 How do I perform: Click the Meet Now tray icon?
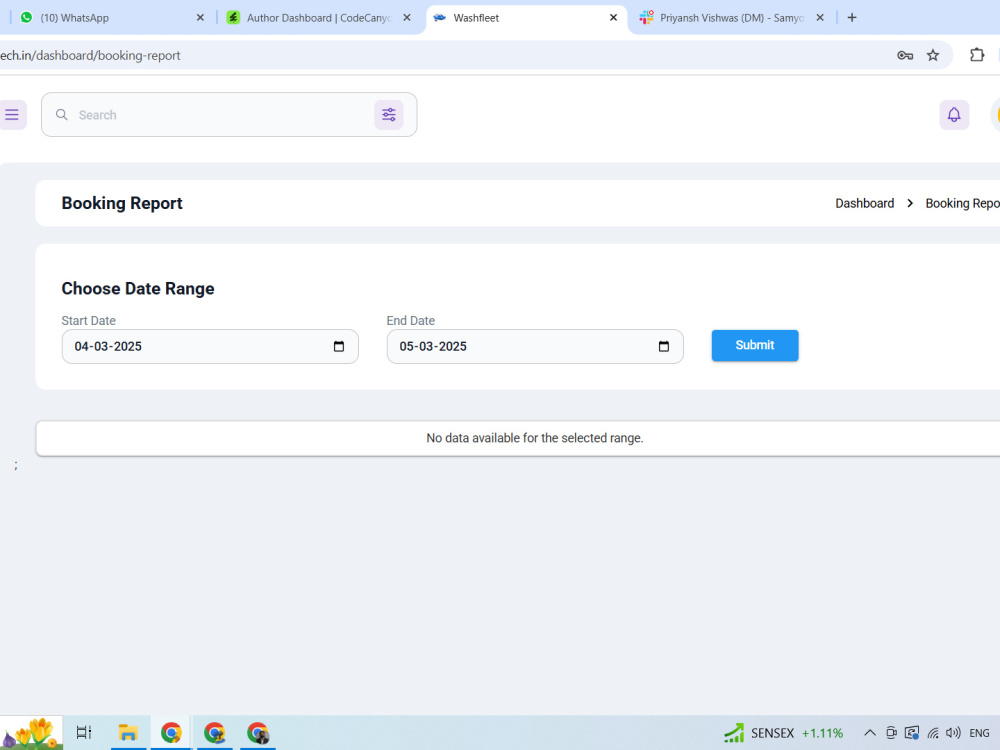click(x=892, y=733)
